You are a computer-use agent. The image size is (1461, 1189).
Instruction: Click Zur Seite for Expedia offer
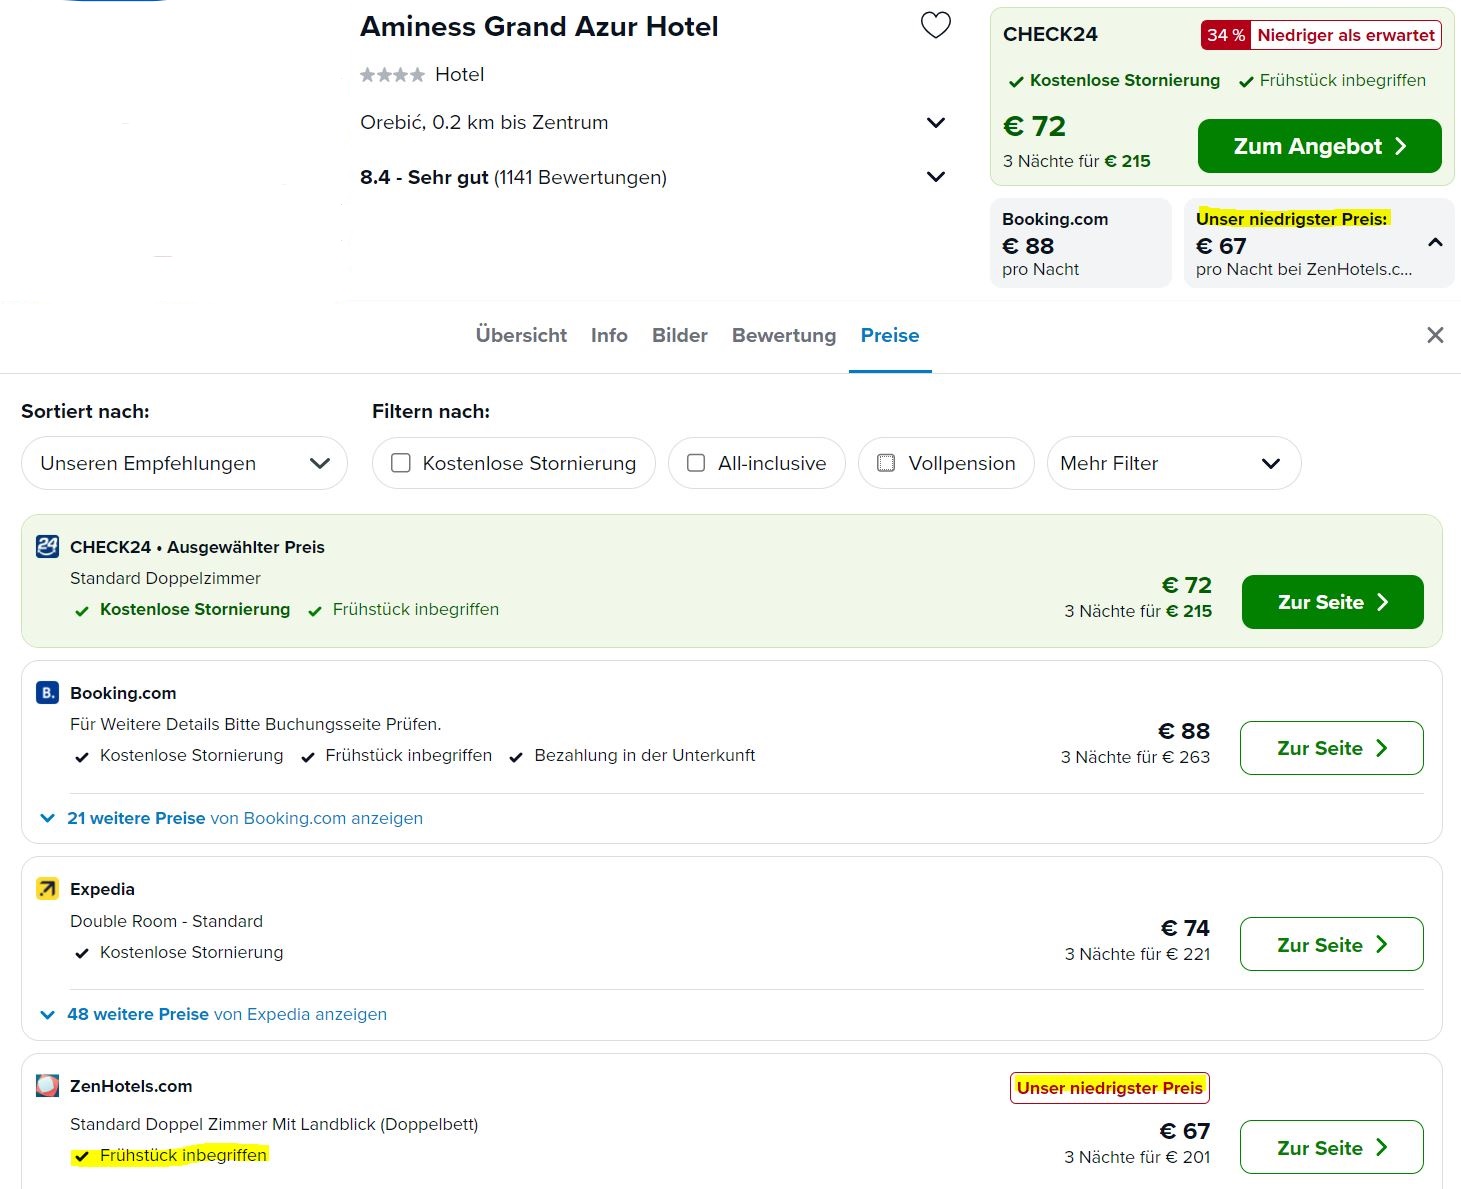[1332, 944]
